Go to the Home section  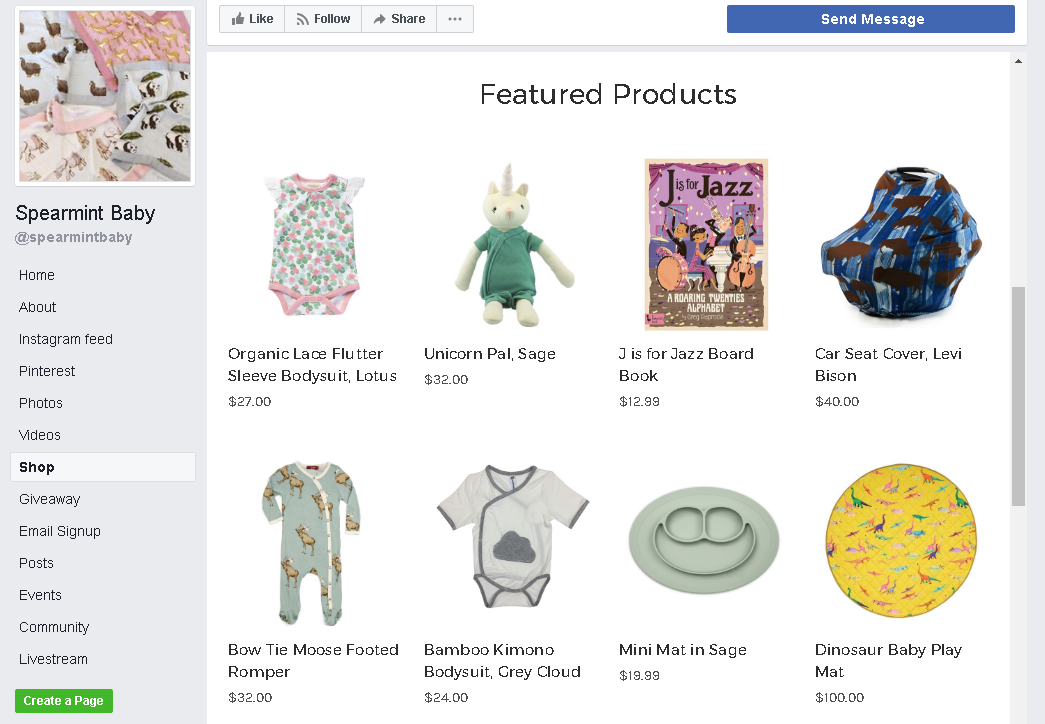tap(37, 275)
